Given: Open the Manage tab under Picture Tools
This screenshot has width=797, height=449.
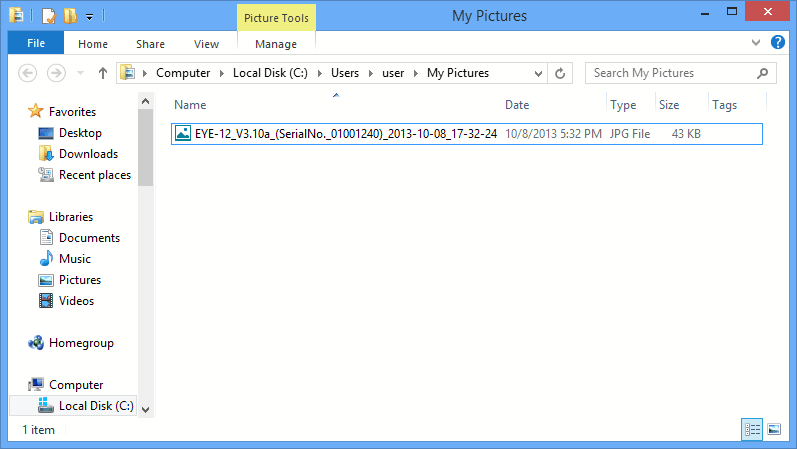Looking at the screenshot, I should (x=276, y=44).
